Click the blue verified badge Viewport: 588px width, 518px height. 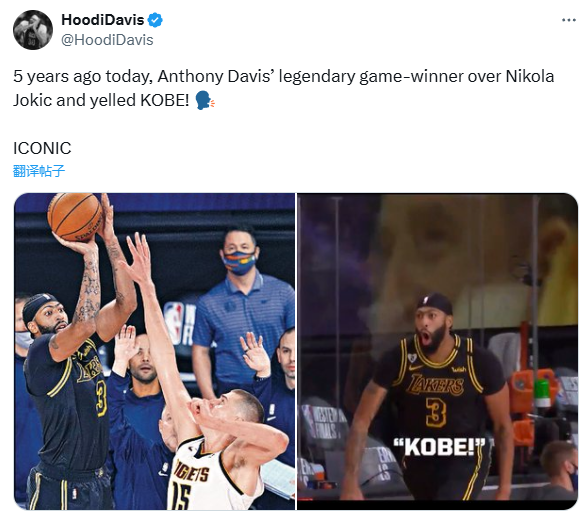tap(155, 20)
